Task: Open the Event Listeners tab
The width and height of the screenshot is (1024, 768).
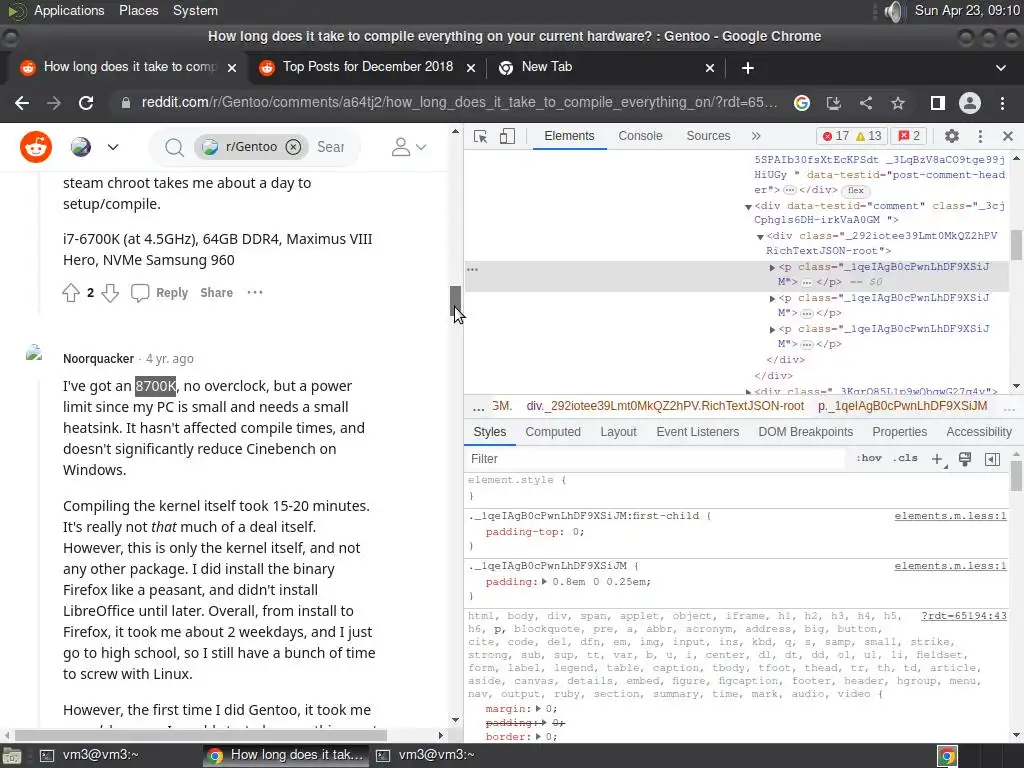Action: [x=697, y=432]
